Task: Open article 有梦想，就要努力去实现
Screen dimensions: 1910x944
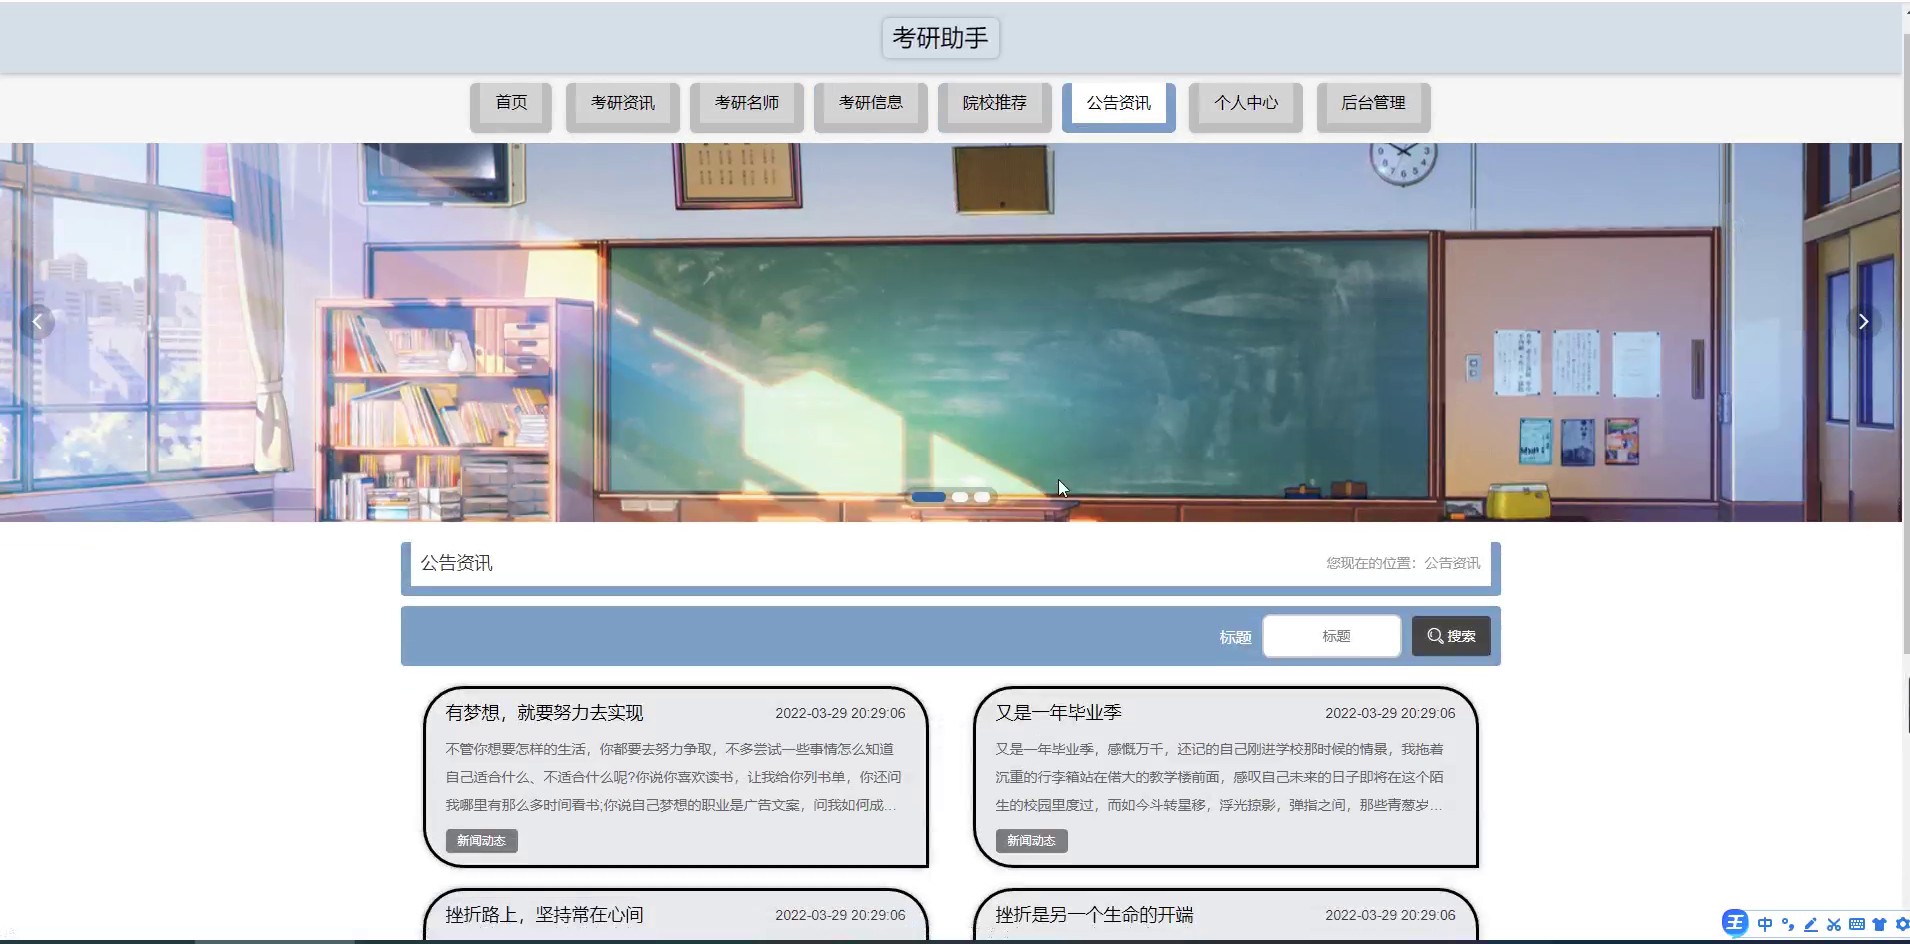Action: pos(544,713)
